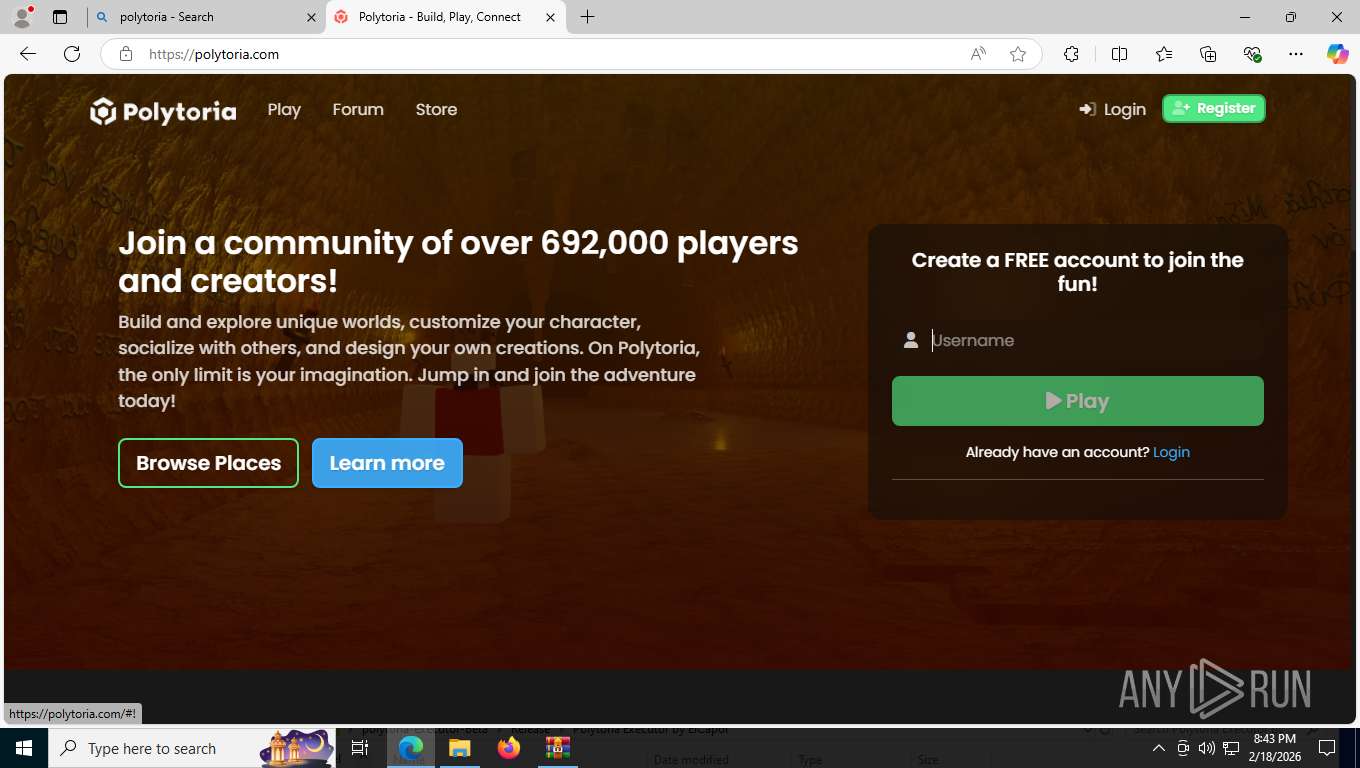Click the Browse Places button

tap(208, 463)
